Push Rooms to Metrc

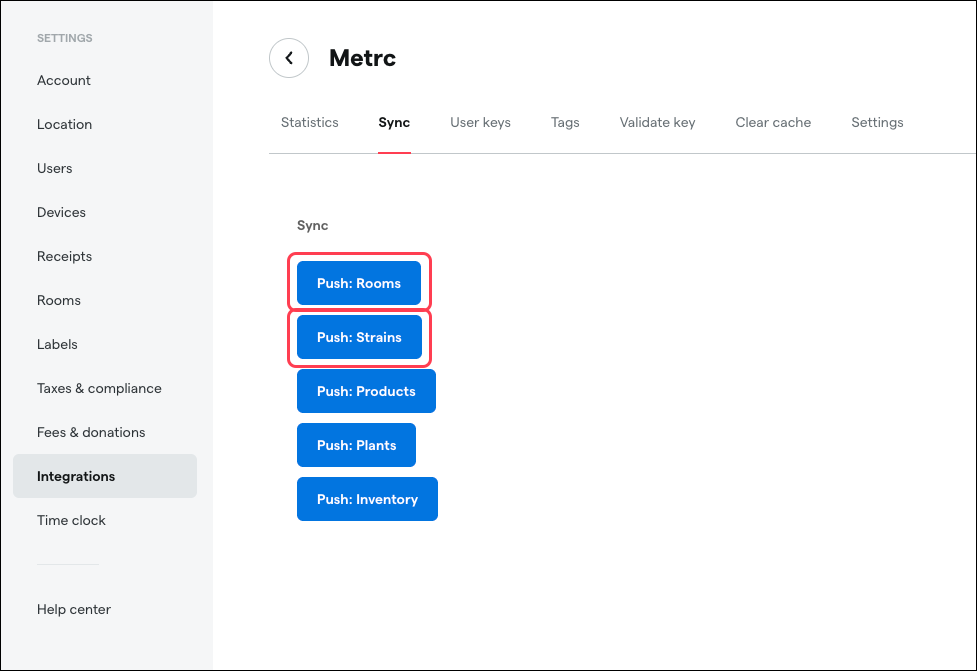[359, 283]
